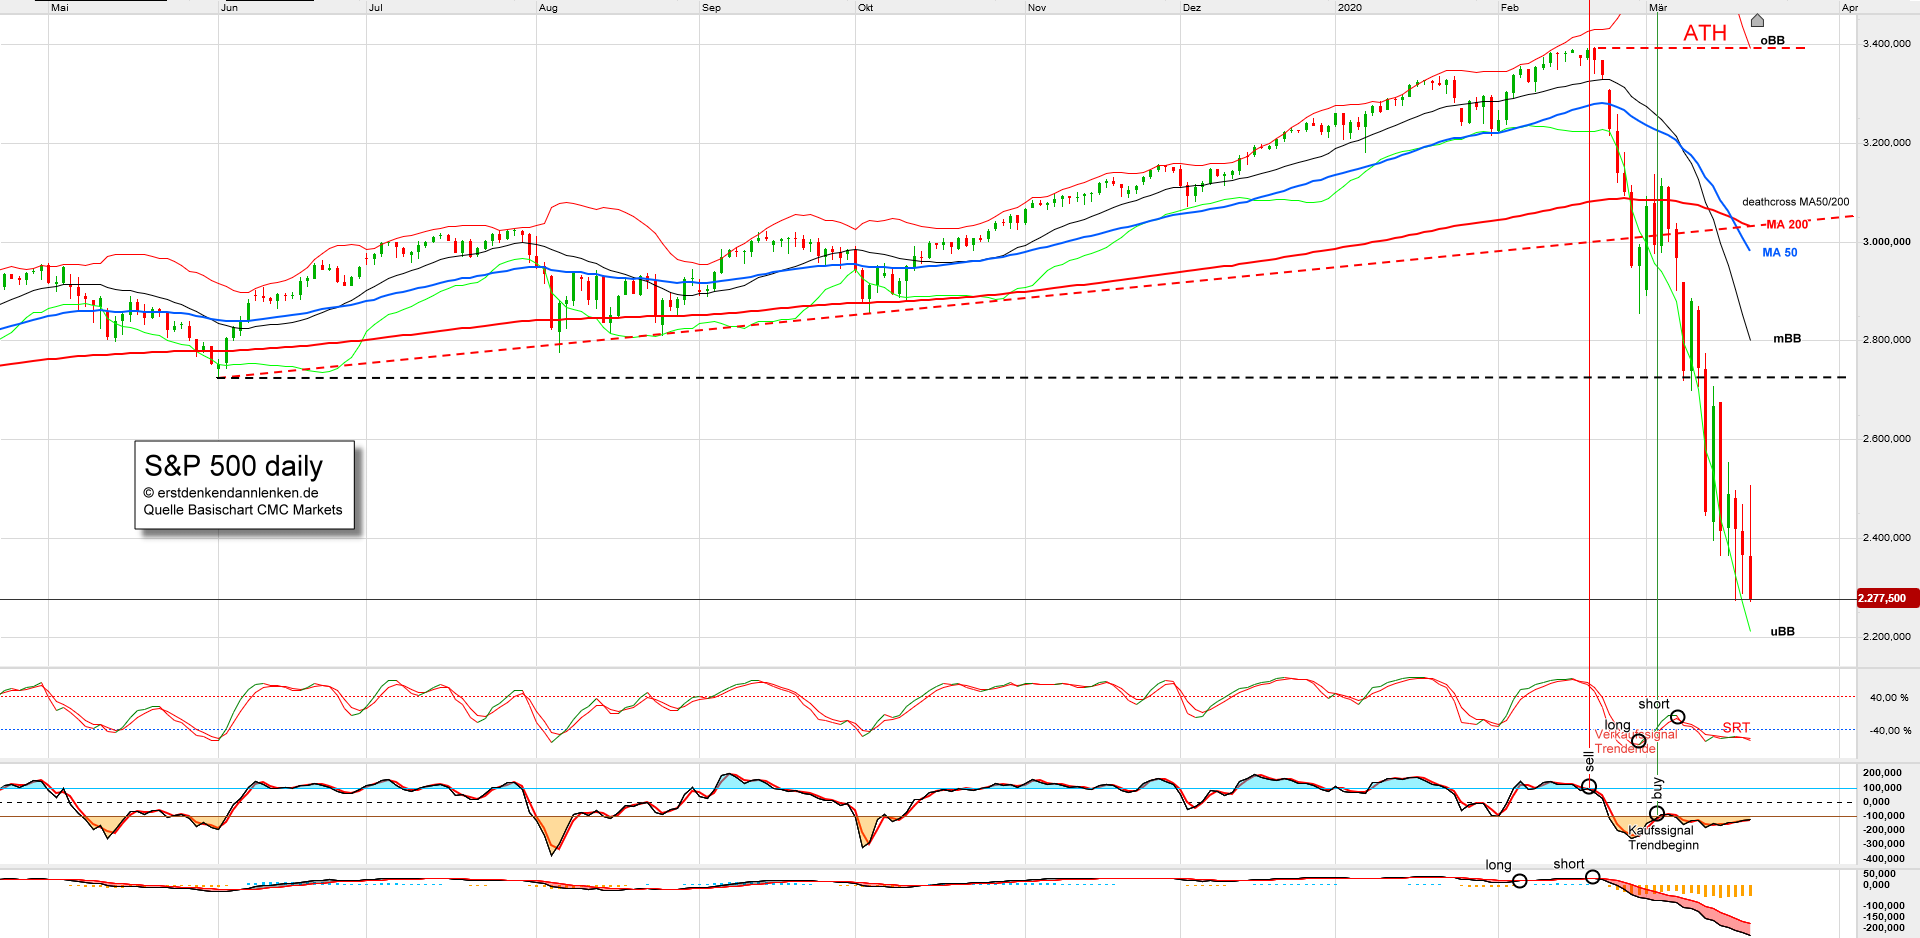Click the -150,000 label on the bottom axis
Screen dimensions: 1920x938
pos(1883,917)
